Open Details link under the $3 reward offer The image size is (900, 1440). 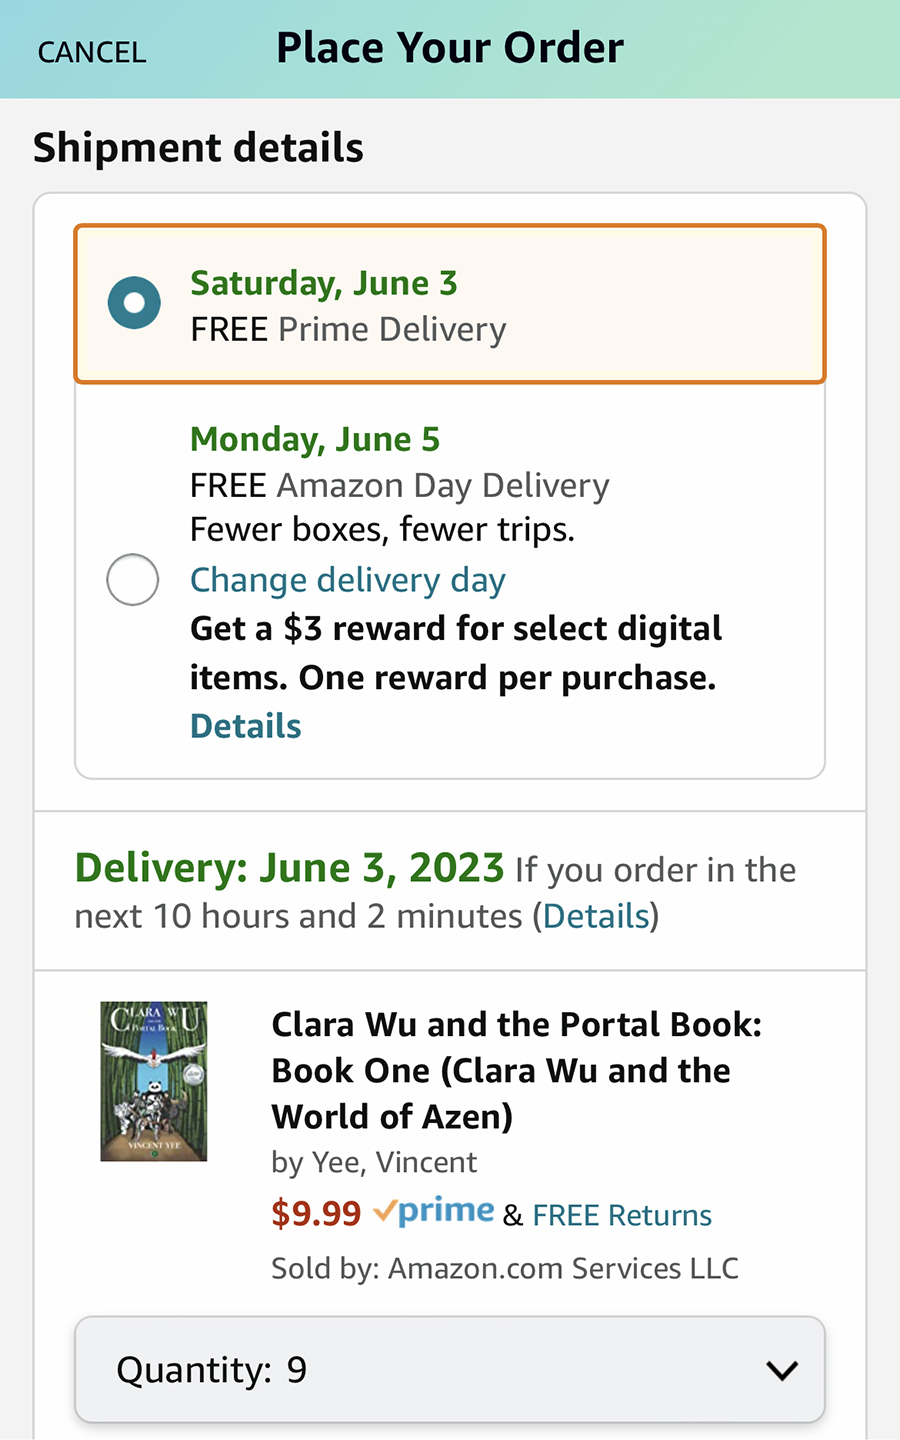[245, 726]
